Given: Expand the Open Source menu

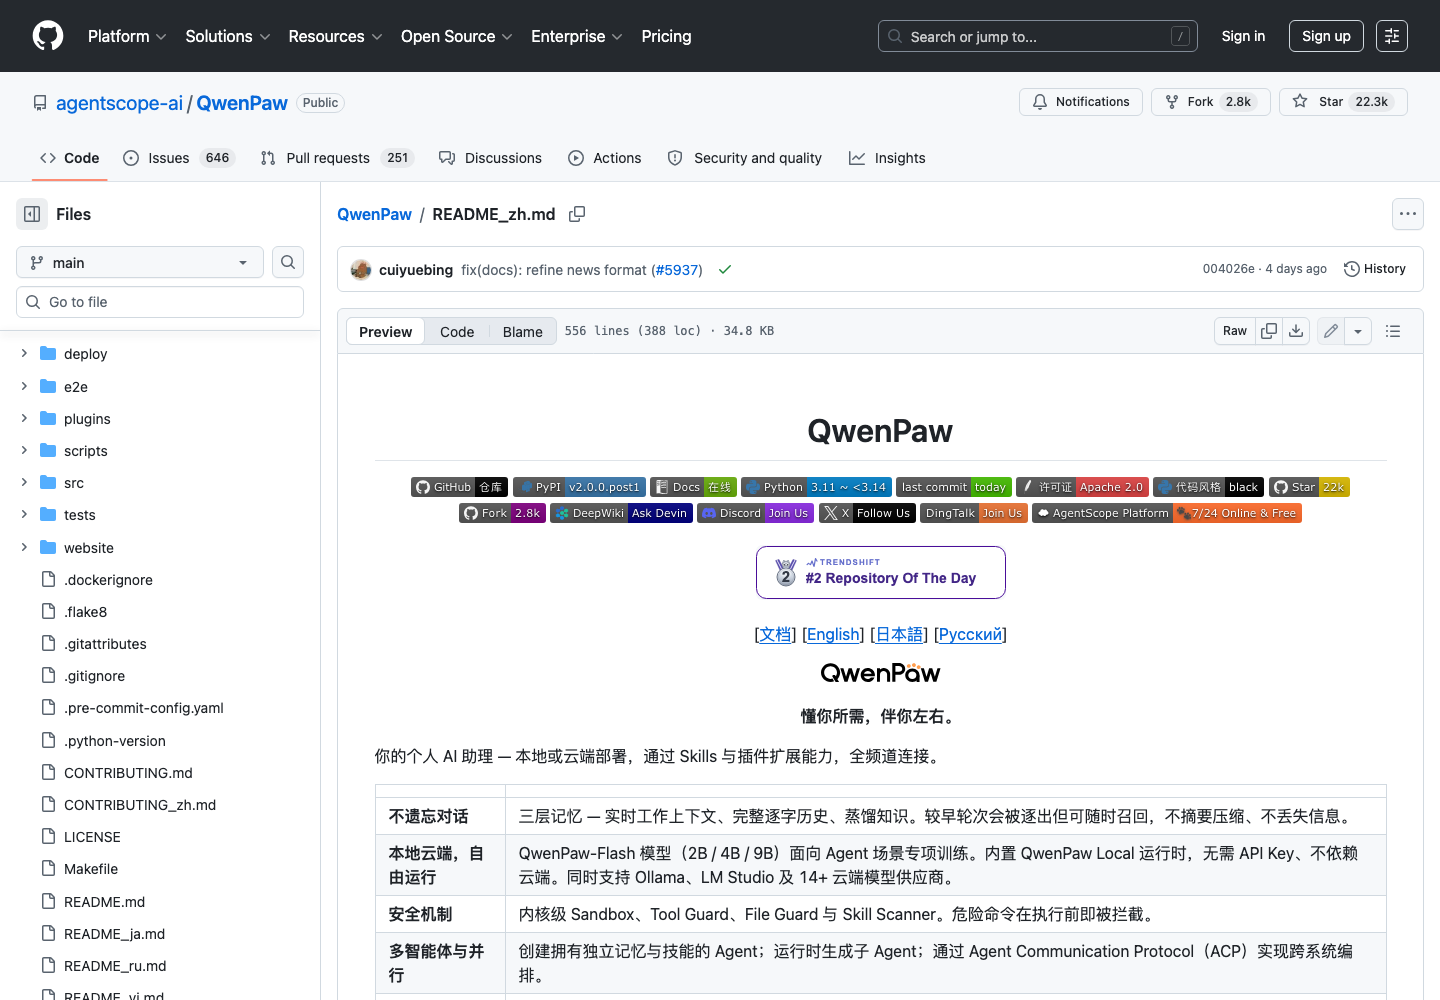Looking at the screenshot, I should coord(456,36).
